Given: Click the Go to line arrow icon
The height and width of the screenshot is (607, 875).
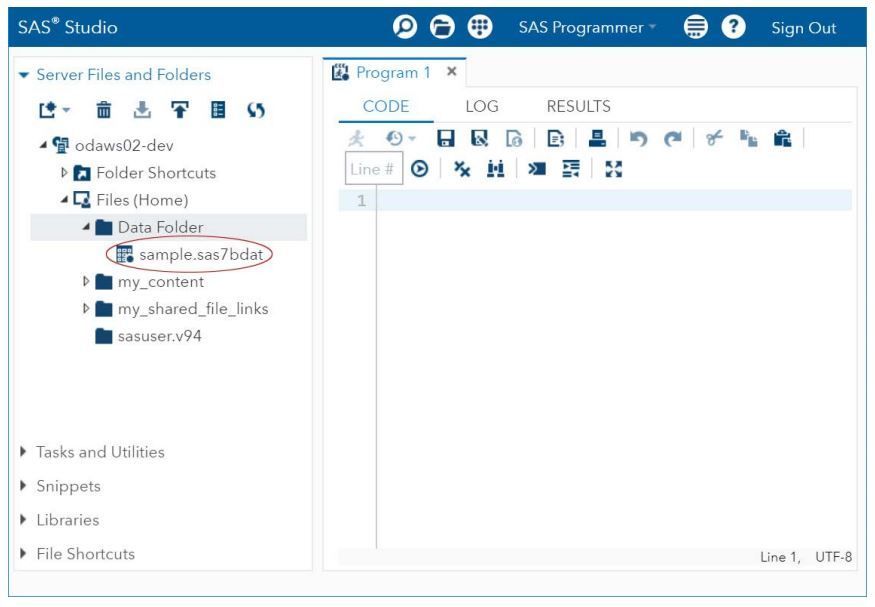Looking at the screenshot, I should pyautogui.click(x=420, y=168).
